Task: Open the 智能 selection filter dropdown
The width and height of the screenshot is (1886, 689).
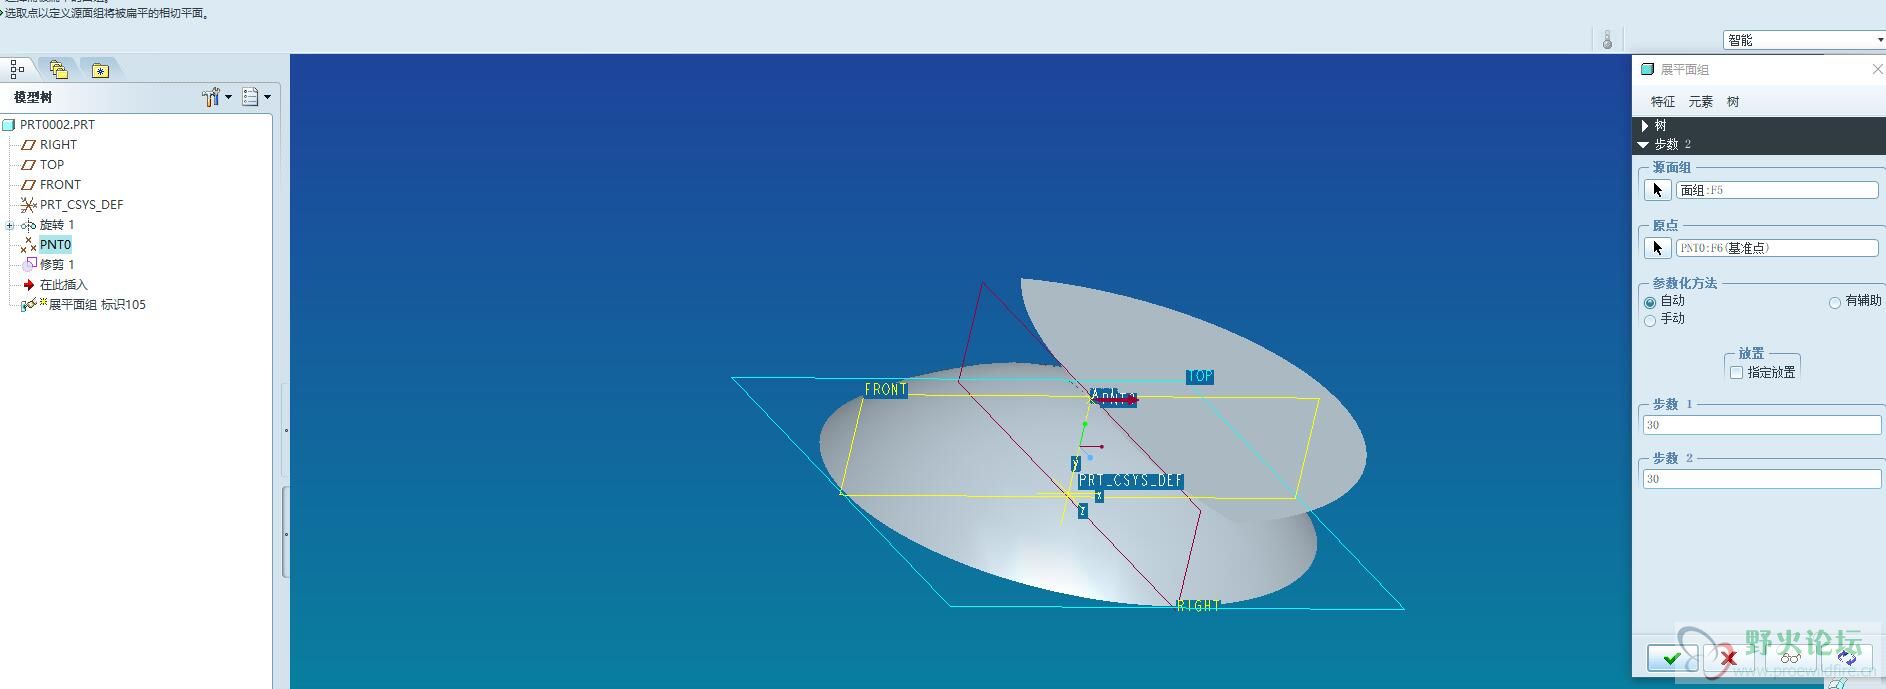Action: coord(1805,40)
